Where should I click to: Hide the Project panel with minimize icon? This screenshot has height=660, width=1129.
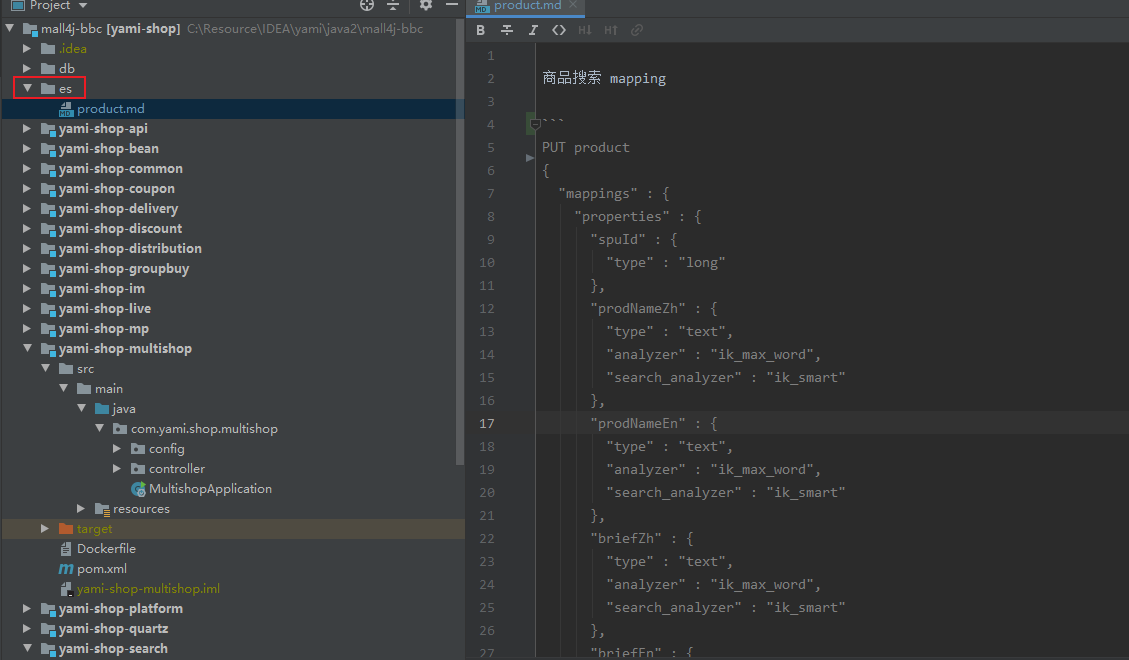451,5
